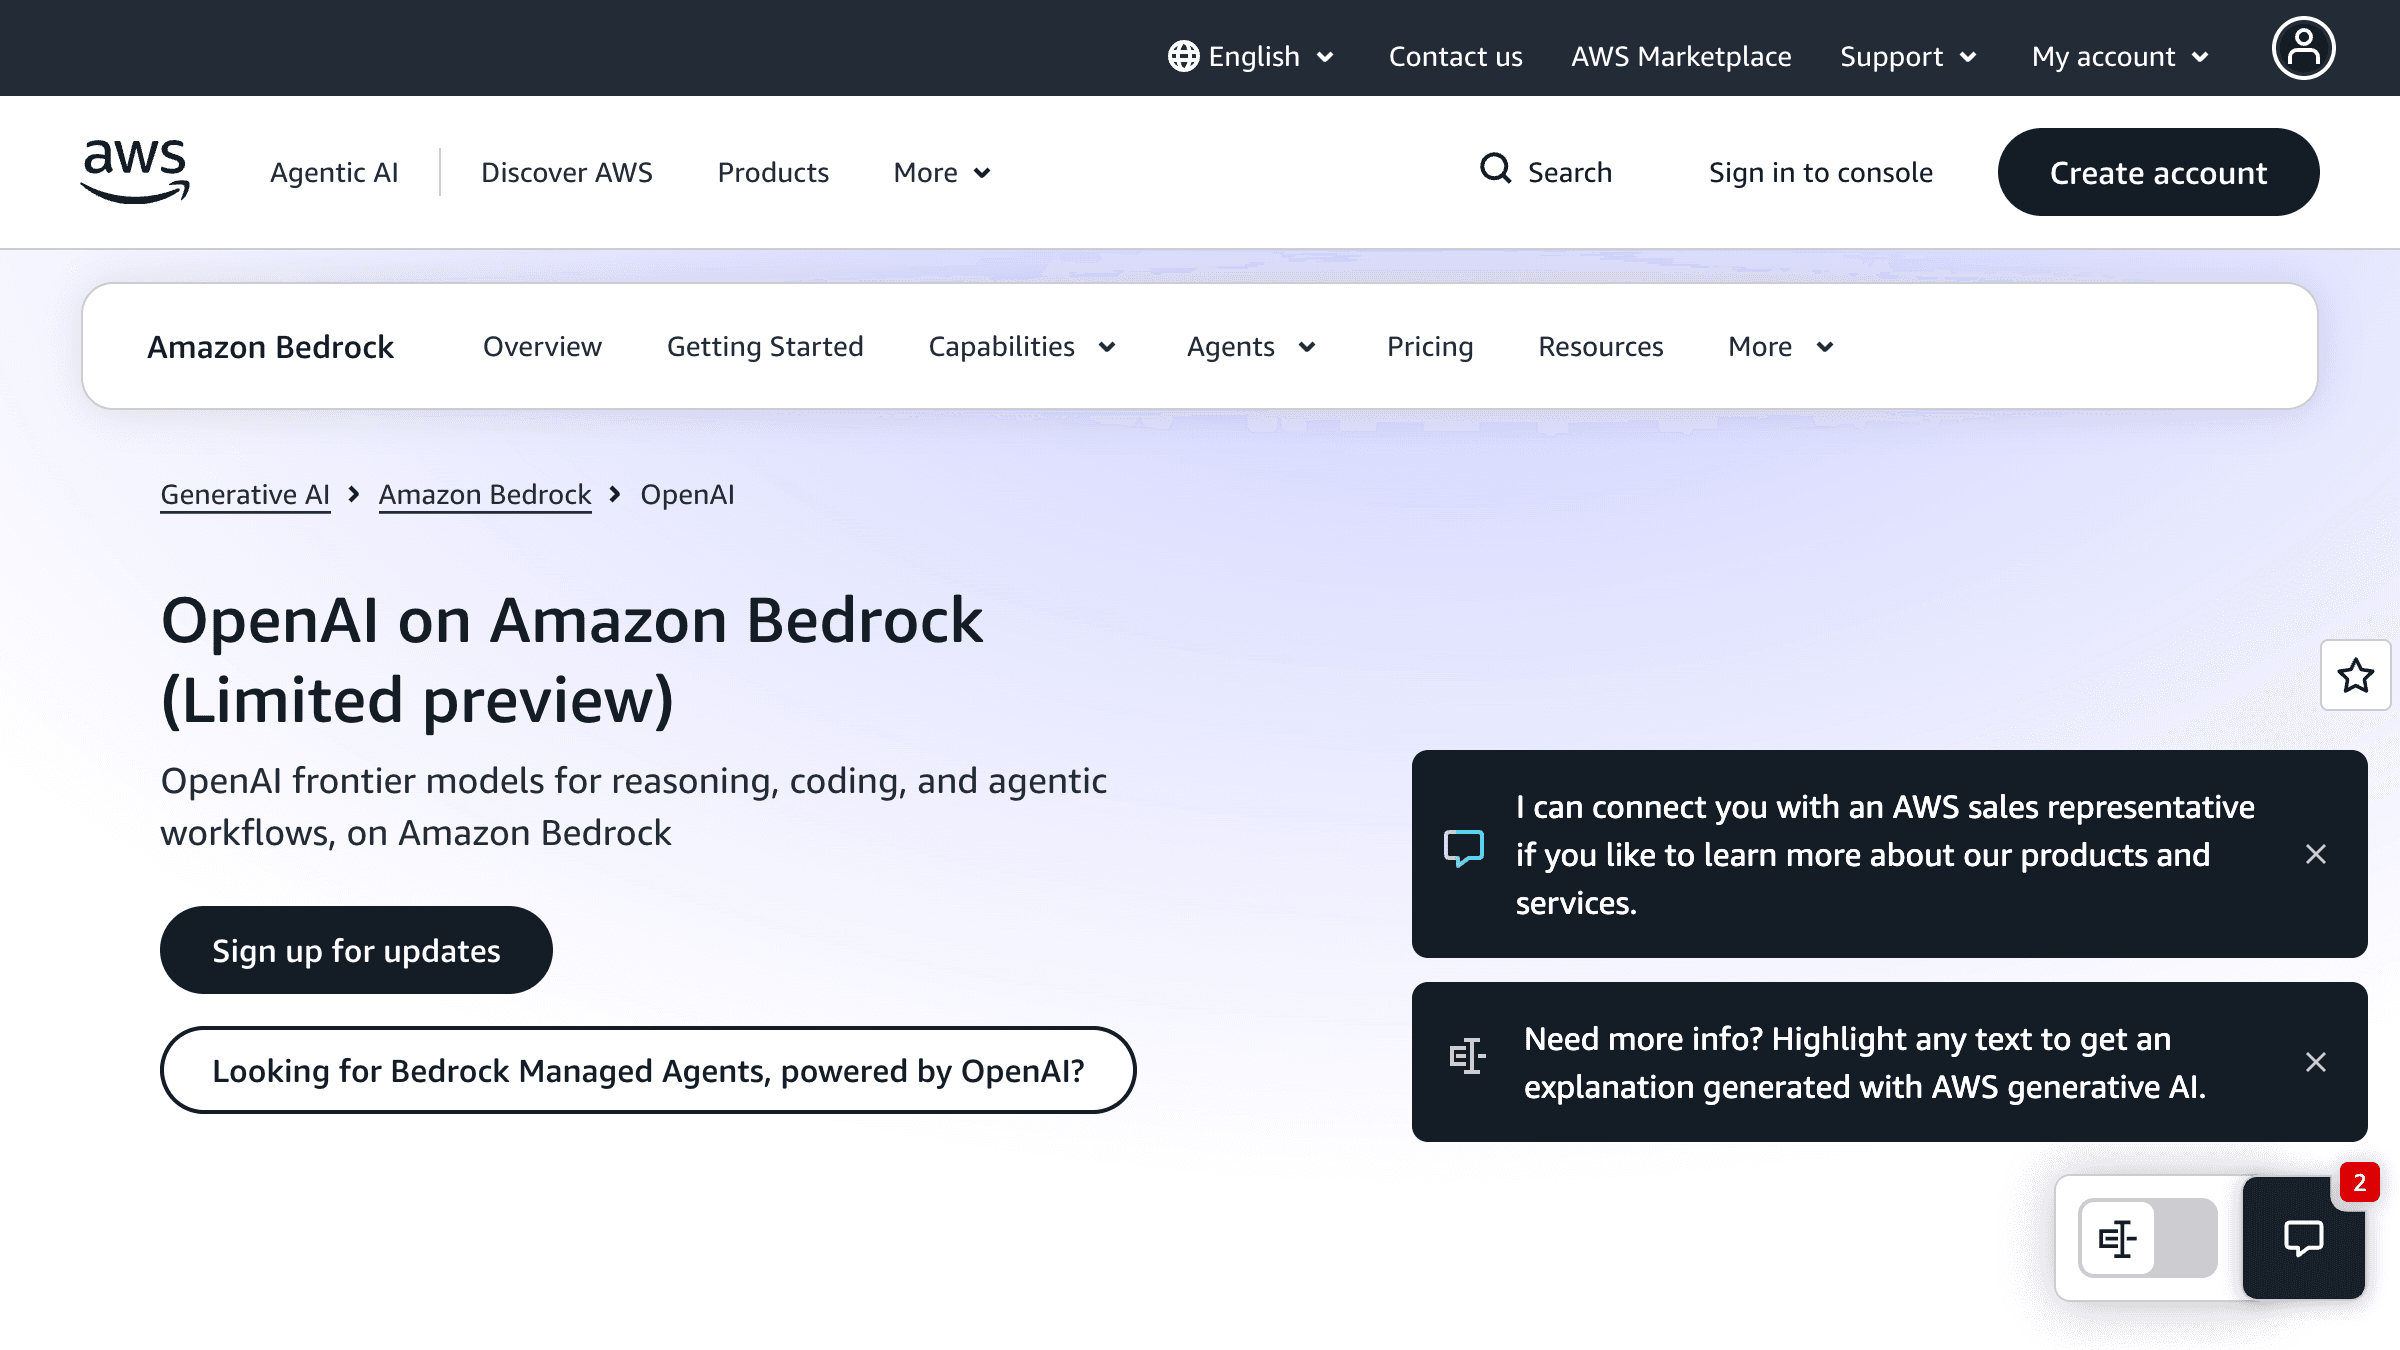Open the More menu in main navigation
Viewport: 2400px width, 1350px height.
point(942,172)
